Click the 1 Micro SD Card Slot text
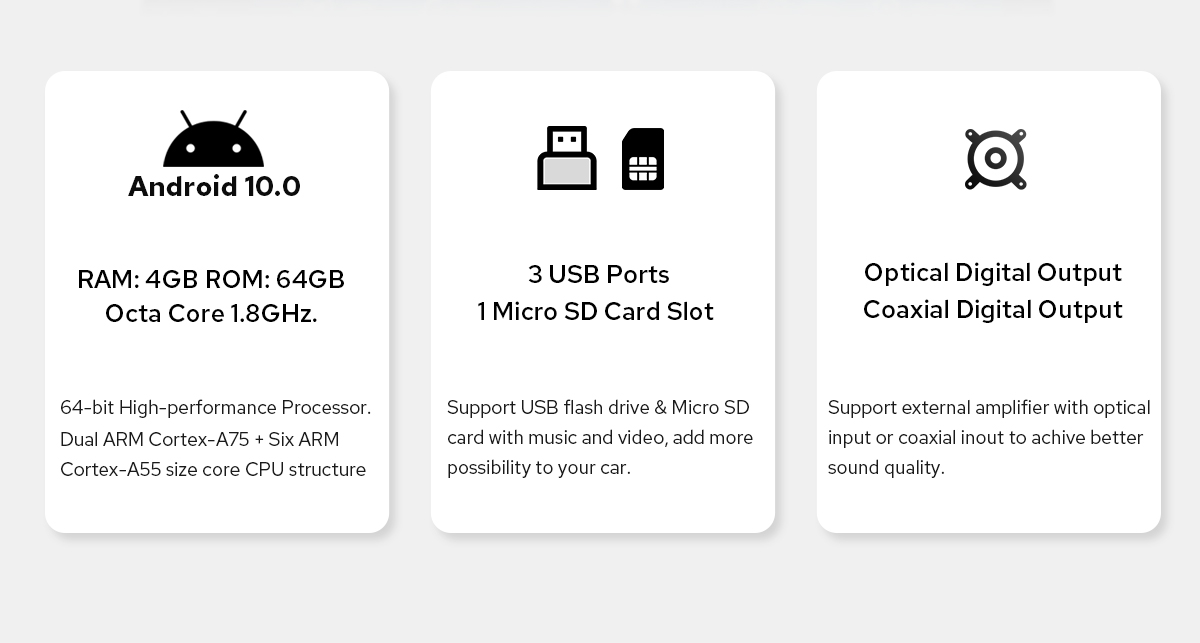The width and height of the screenshot is (1200, 643). click(596, 311)
